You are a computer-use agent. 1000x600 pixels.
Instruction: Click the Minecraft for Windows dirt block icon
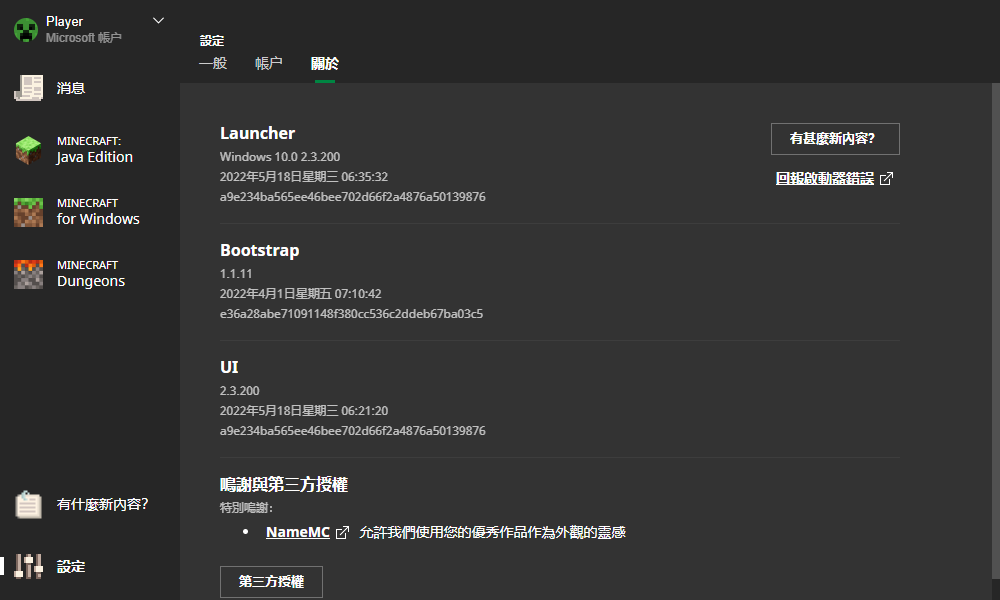(29, 212)
